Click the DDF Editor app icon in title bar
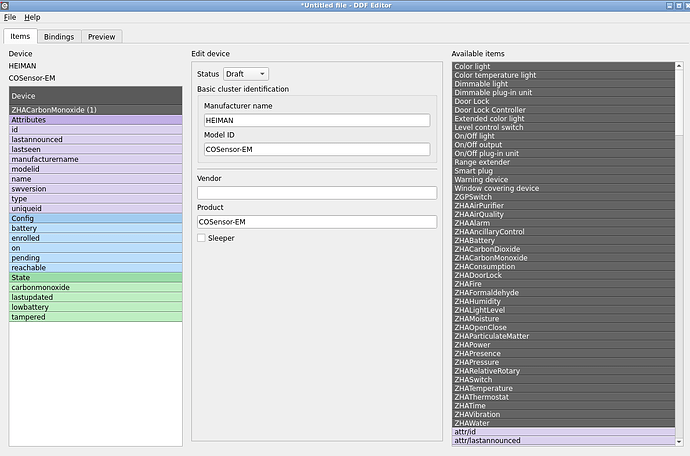This screenshot has width=690, height=456. click(x=5, y=5)
